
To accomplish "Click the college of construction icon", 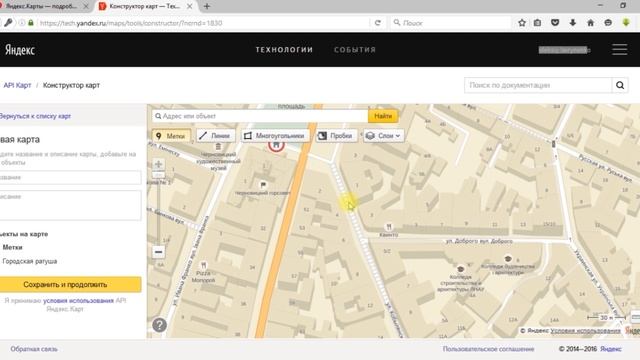I will (460, 269).
